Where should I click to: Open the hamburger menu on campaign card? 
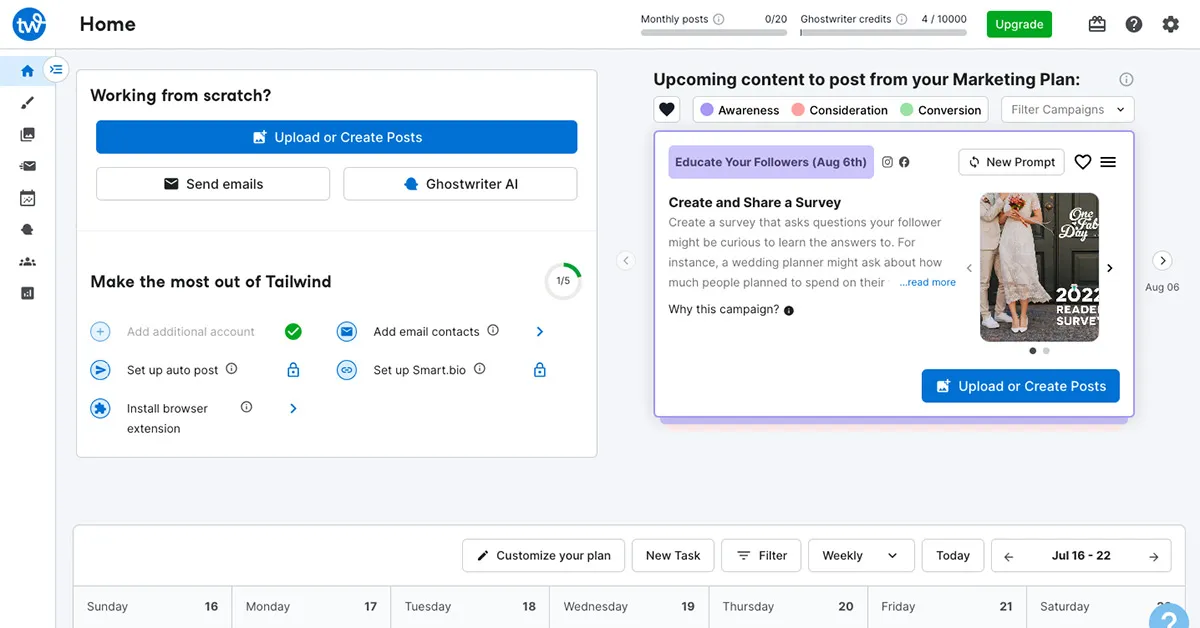pos(1108,162)
